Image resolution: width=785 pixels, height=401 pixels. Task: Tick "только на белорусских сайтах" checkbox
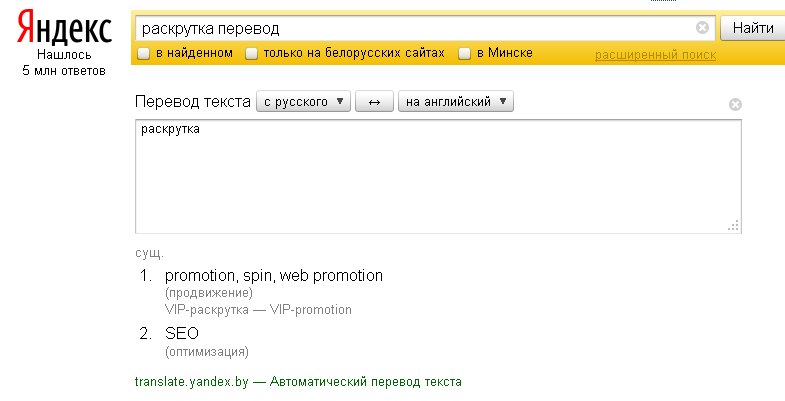(x=252, y=53)
